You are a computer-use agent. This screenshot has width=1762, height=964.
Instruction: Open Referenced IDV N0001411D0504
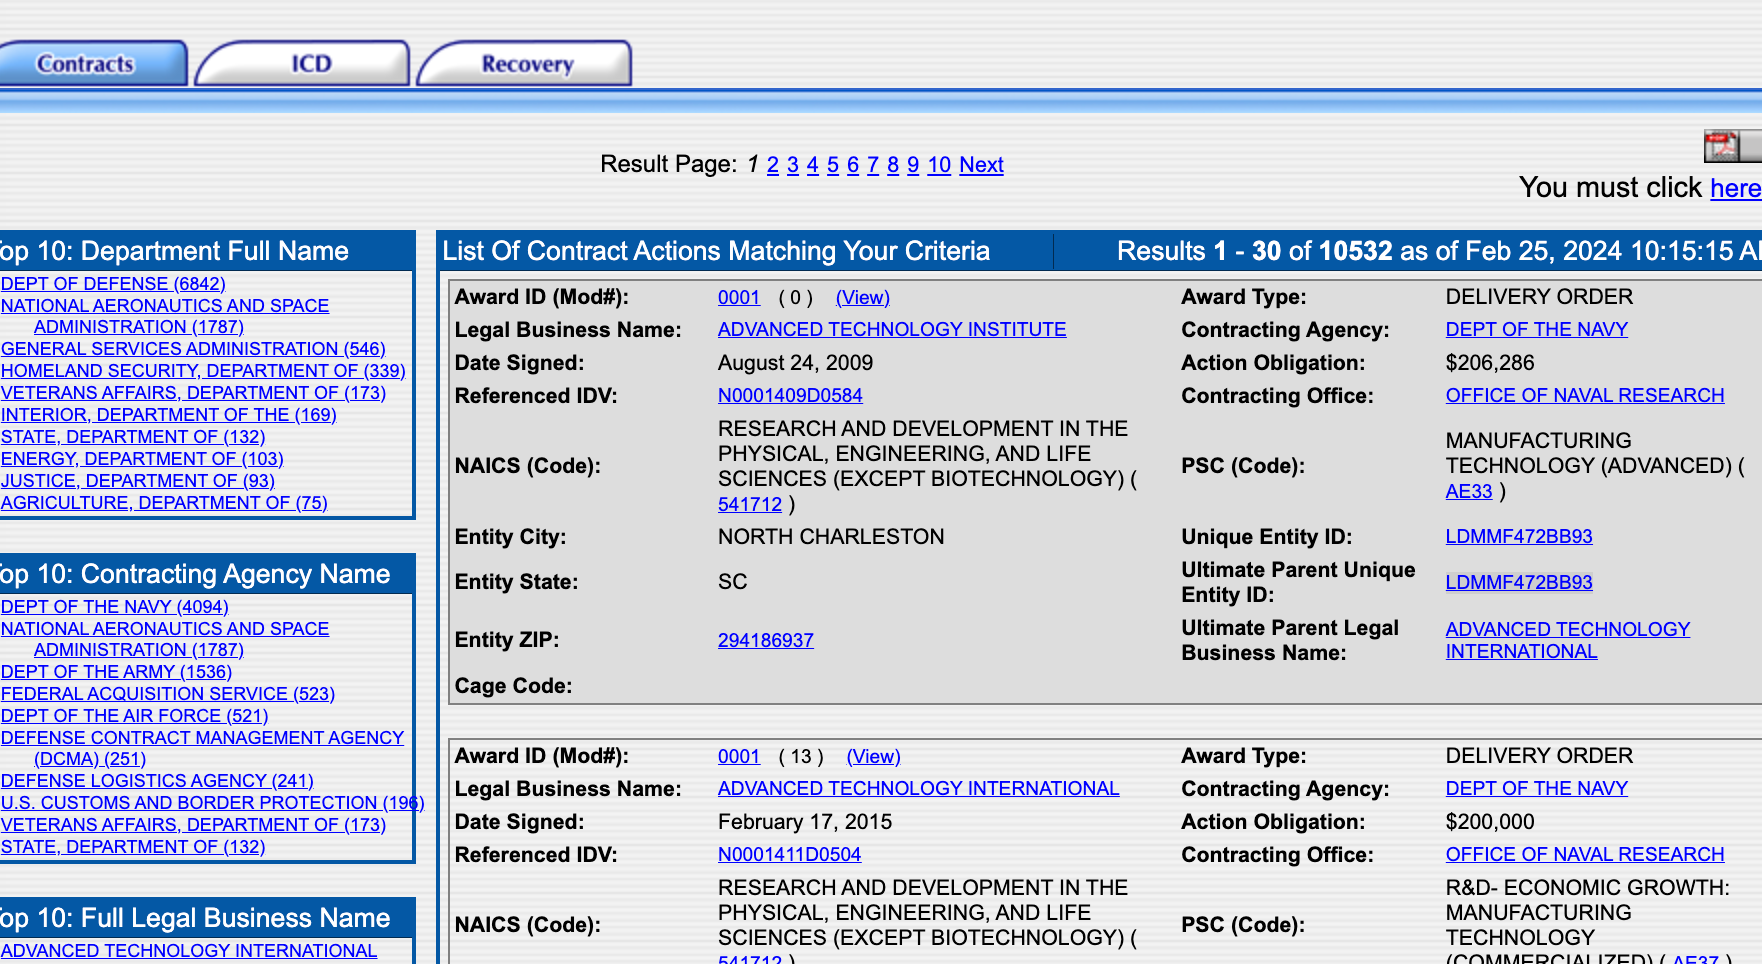790,855
